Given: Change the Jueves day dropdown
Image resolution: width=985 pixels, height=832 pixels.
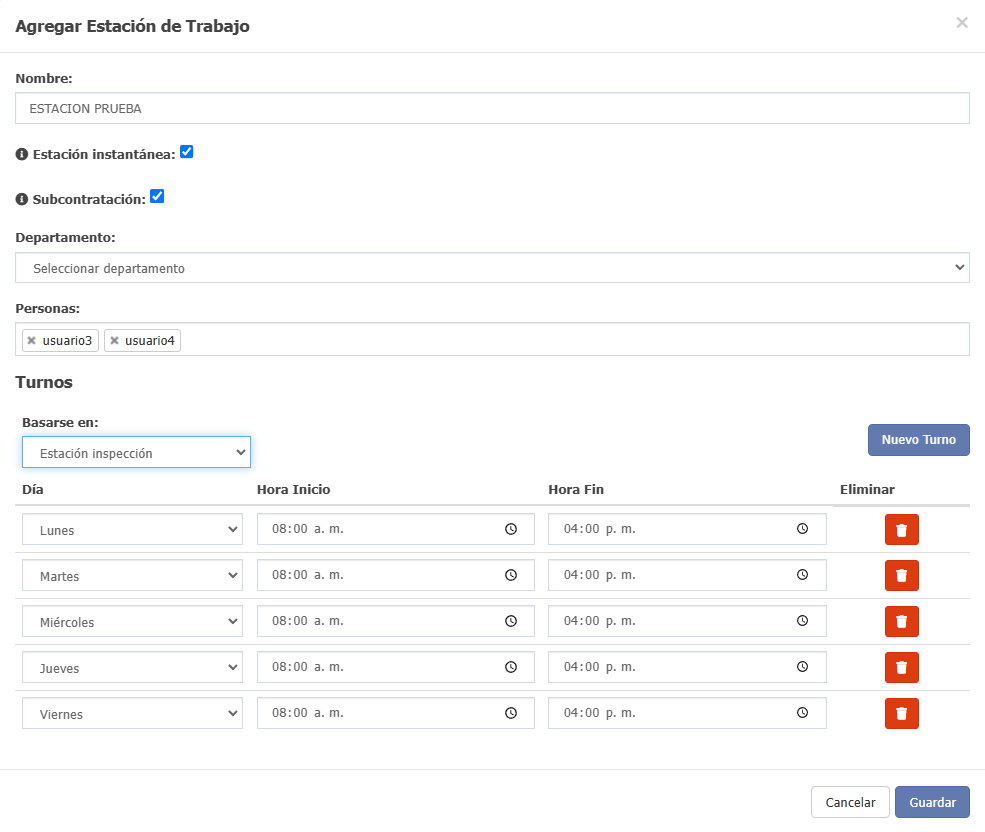Looking at the screenshot, I should coord(133,667).
